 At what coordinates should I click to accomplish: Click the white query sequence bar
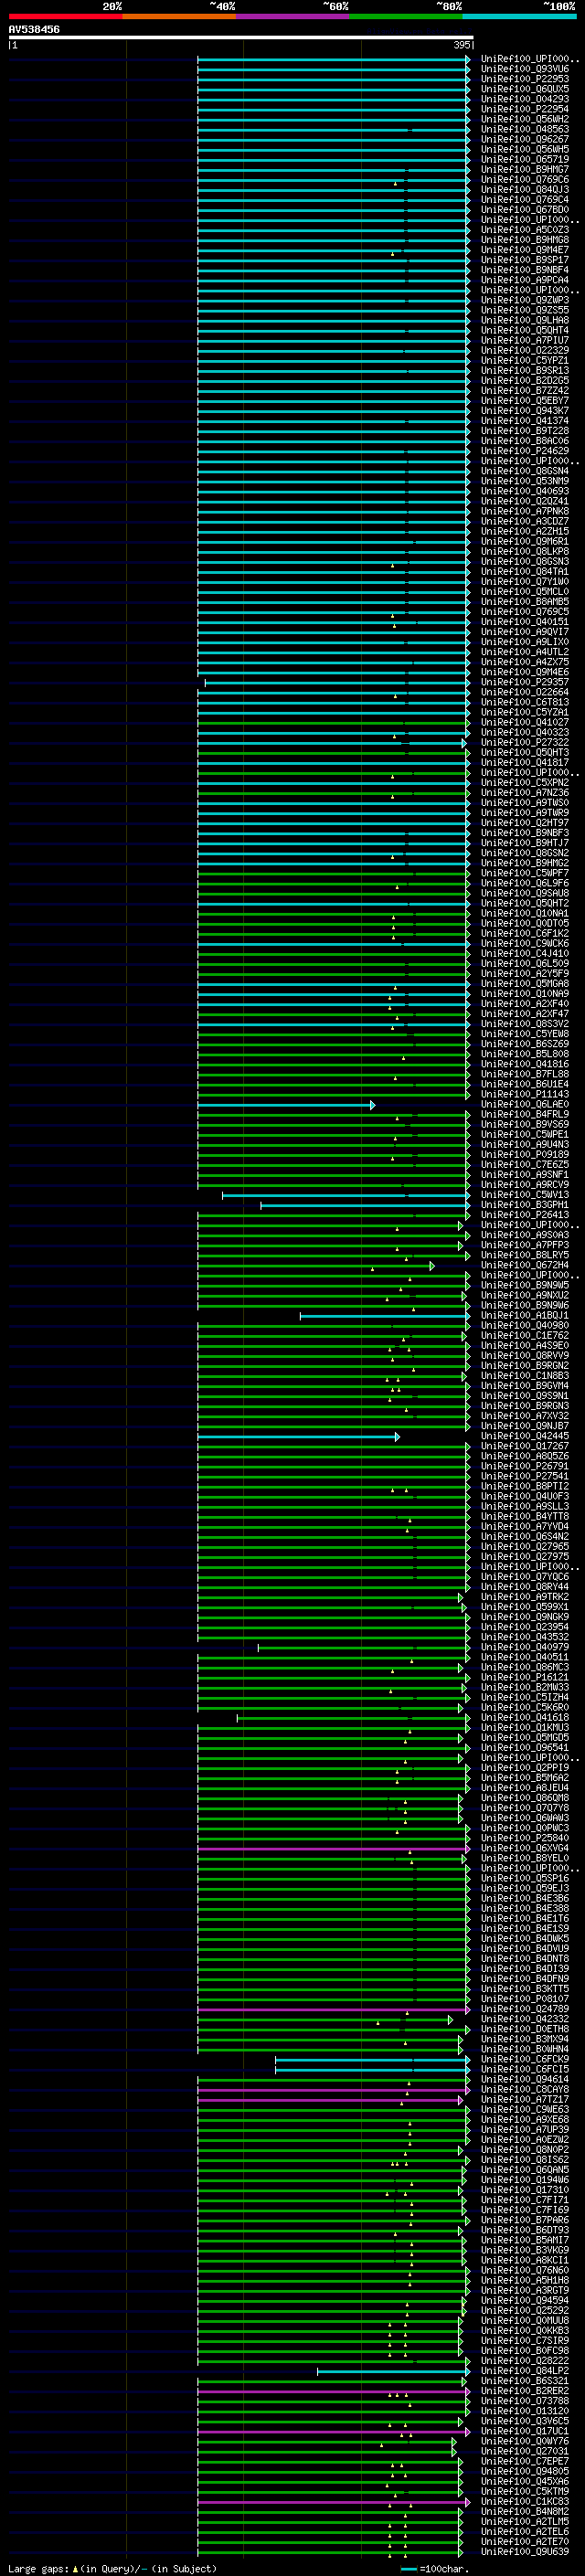pos(241,37)
